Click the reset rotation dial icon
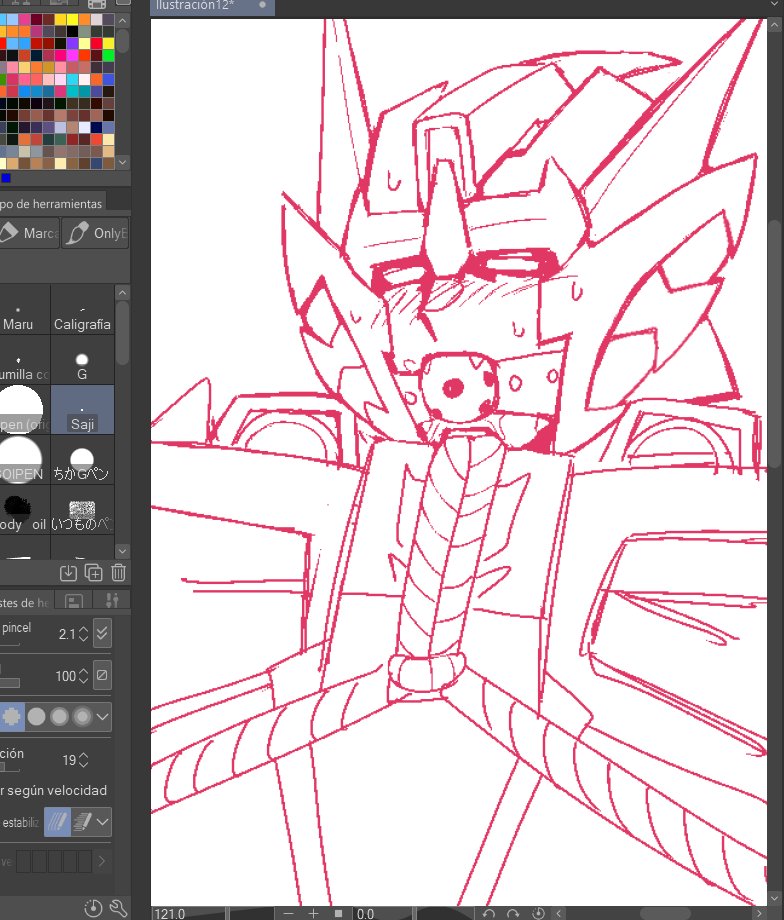The image size is (784, 920). 538,914
